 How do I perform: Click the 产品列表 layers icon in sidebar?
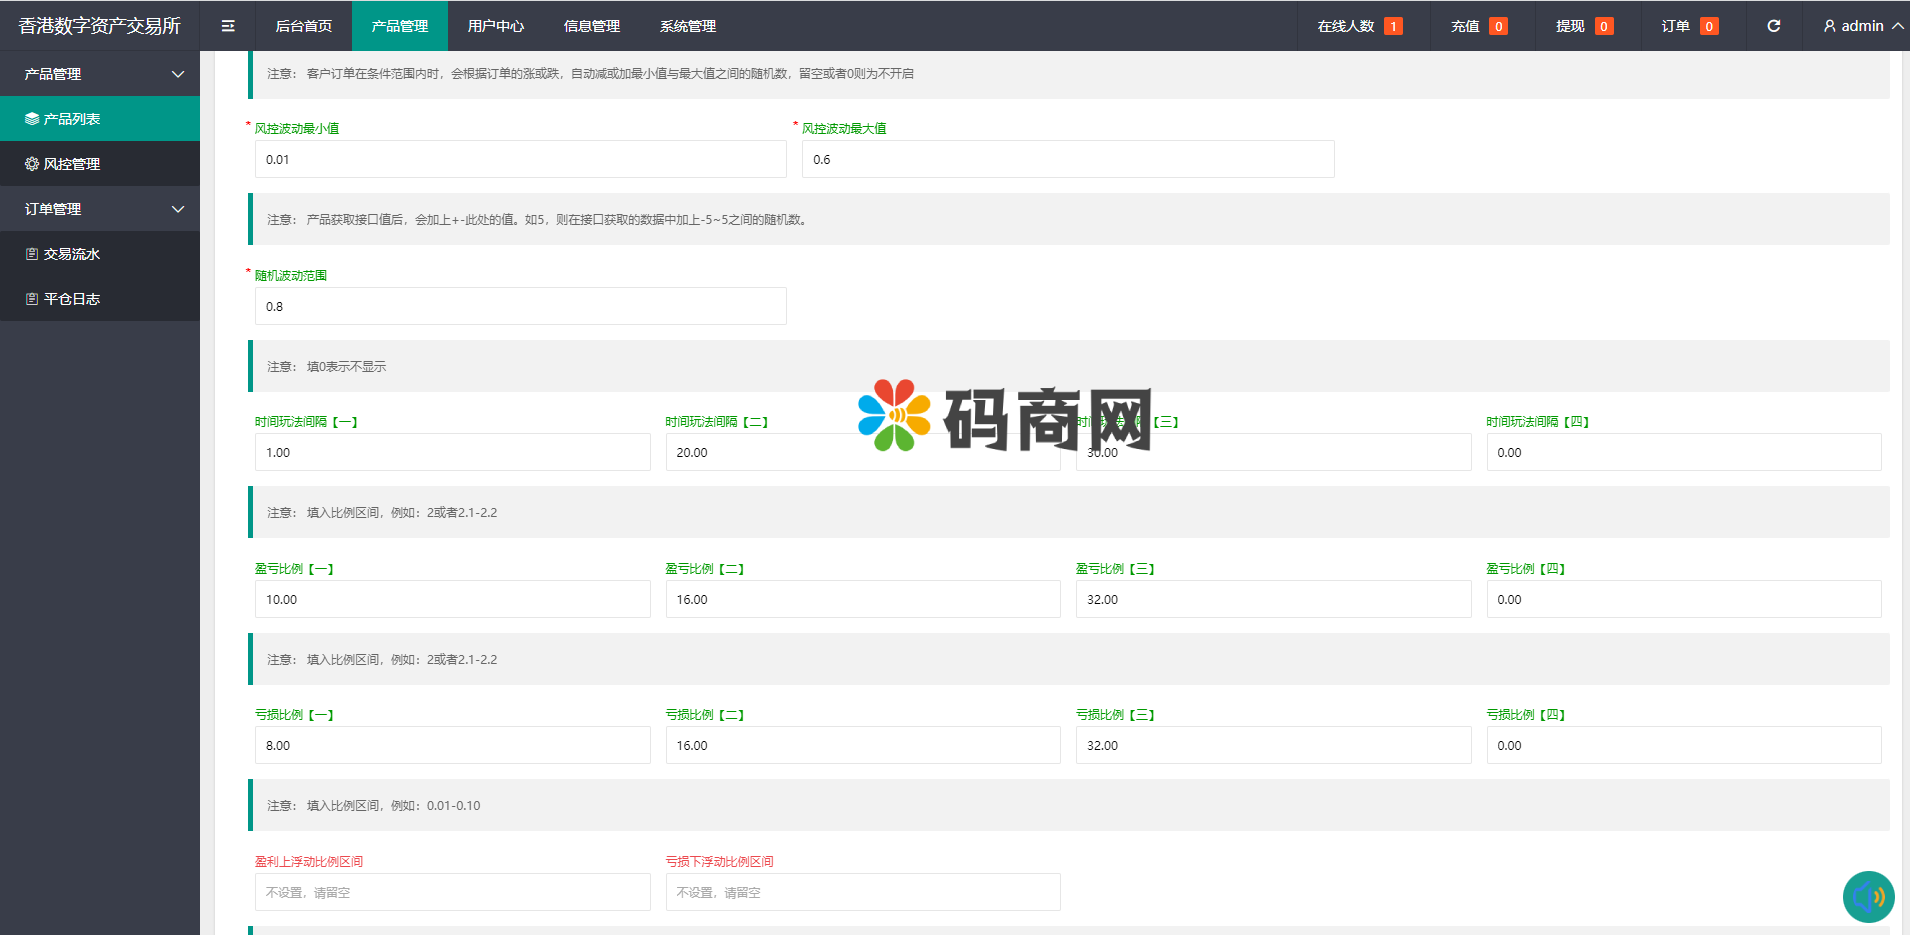(x=32, y=119)
